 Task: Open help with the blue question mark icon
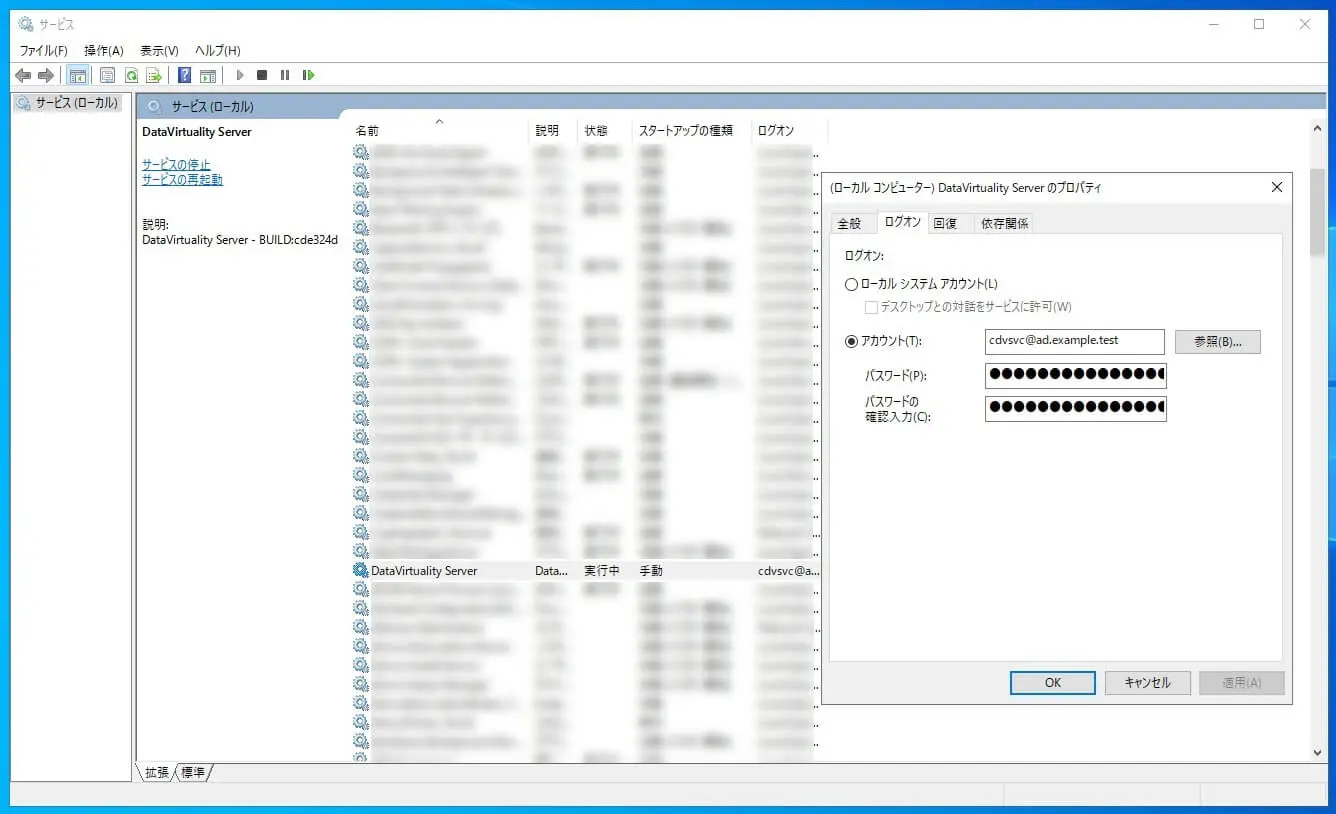tap(185, 75)
